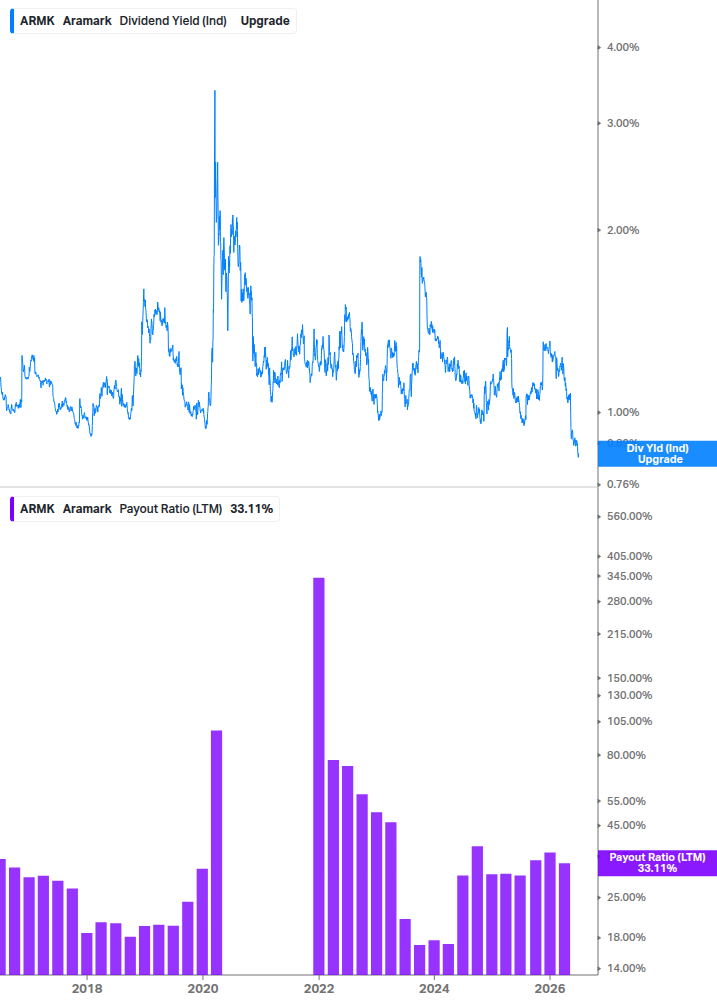Click the tall payout ratio bar at 2020
This screenshot has height=1005, width=717.
(217, 852)
